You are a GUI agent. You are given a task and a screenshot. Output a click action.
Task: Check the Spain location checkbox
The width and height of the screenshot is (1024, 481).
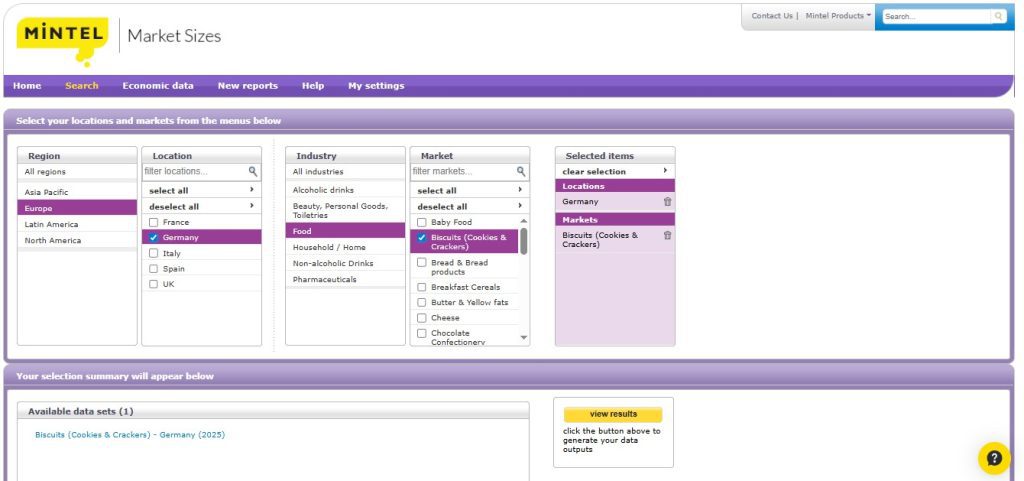point(153,268)
